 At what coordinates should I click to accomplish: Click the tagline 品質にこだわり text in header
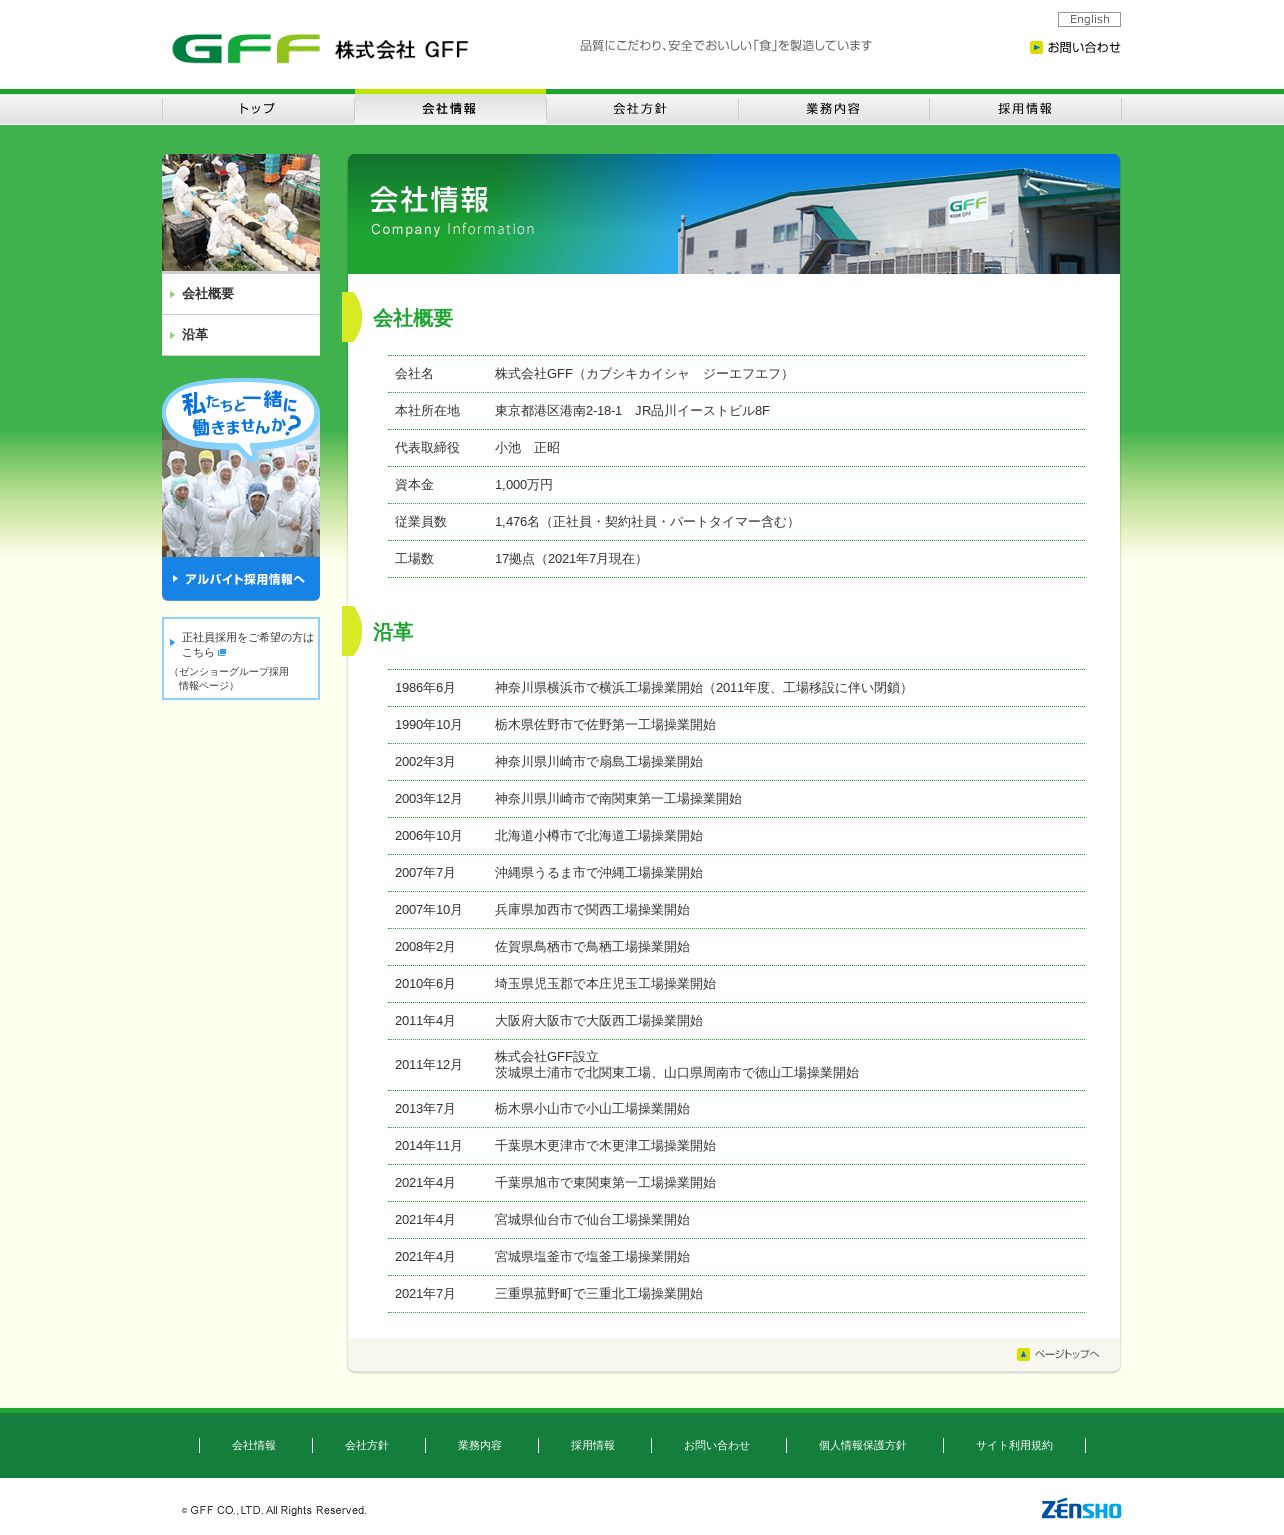coord(725,45)
